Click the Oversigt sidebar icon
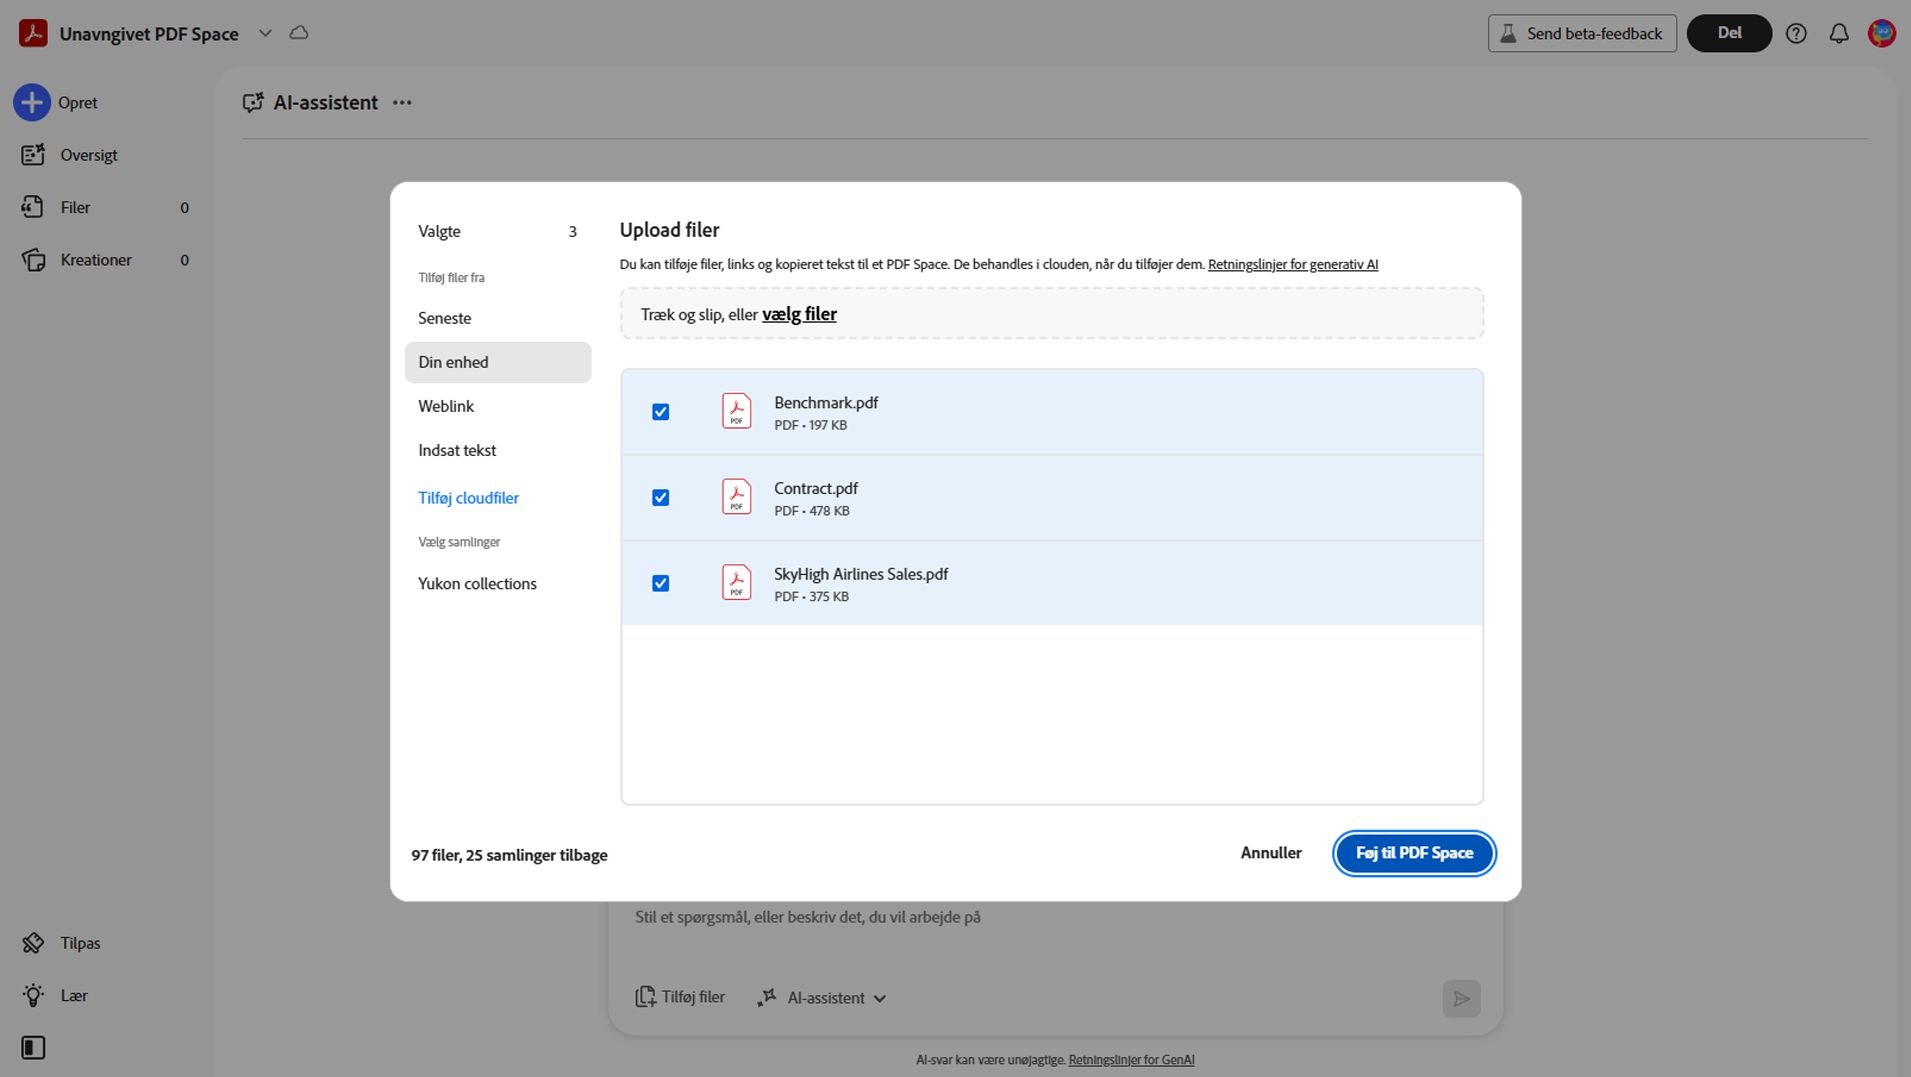 pyautogui.click(x=33, y=155)
